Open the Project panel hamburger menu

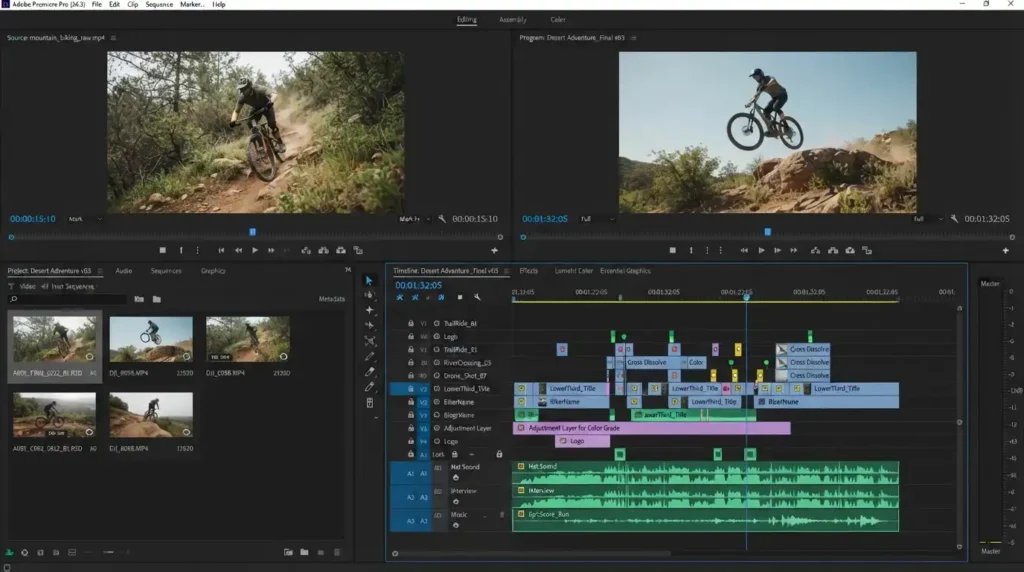(x=100, y=270)
